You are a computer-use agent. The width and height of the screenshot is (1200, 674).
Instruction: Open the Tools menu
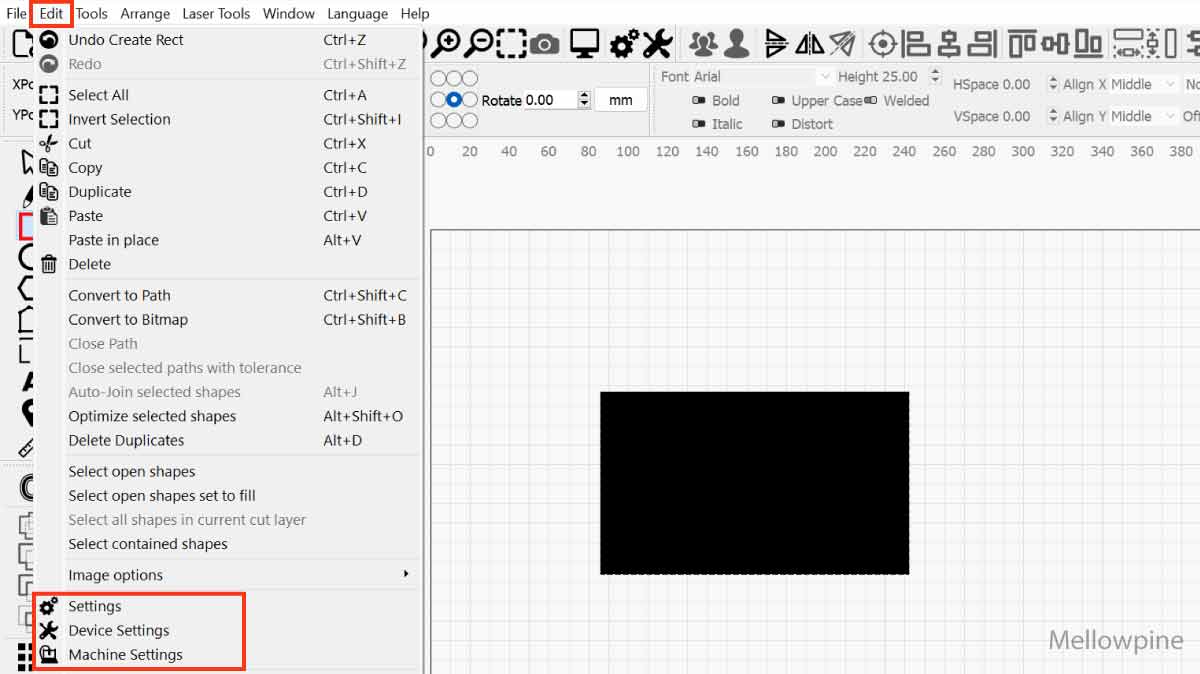[x=91, y=13]
